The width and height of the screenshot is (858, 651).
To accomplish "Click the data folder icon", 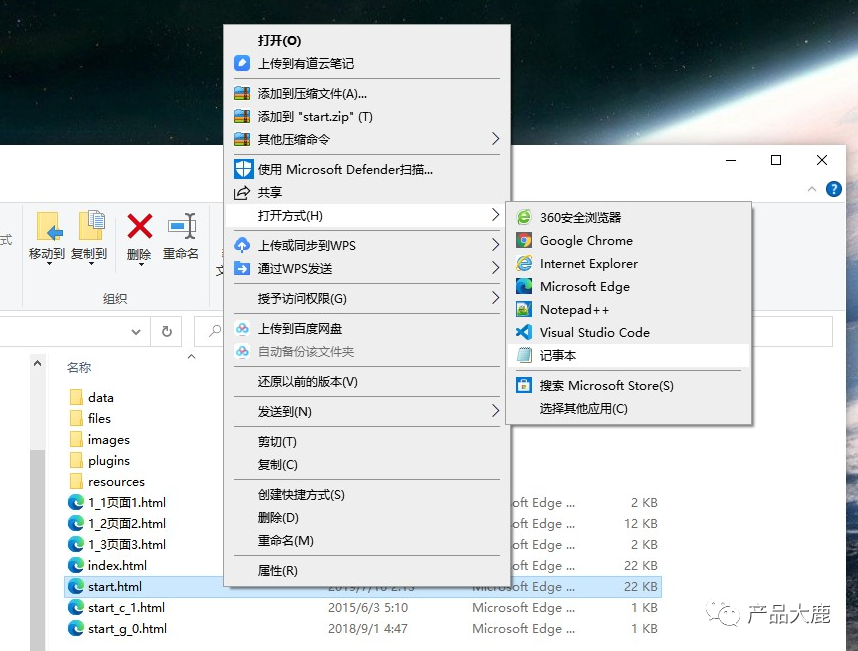I will (76, 397).
